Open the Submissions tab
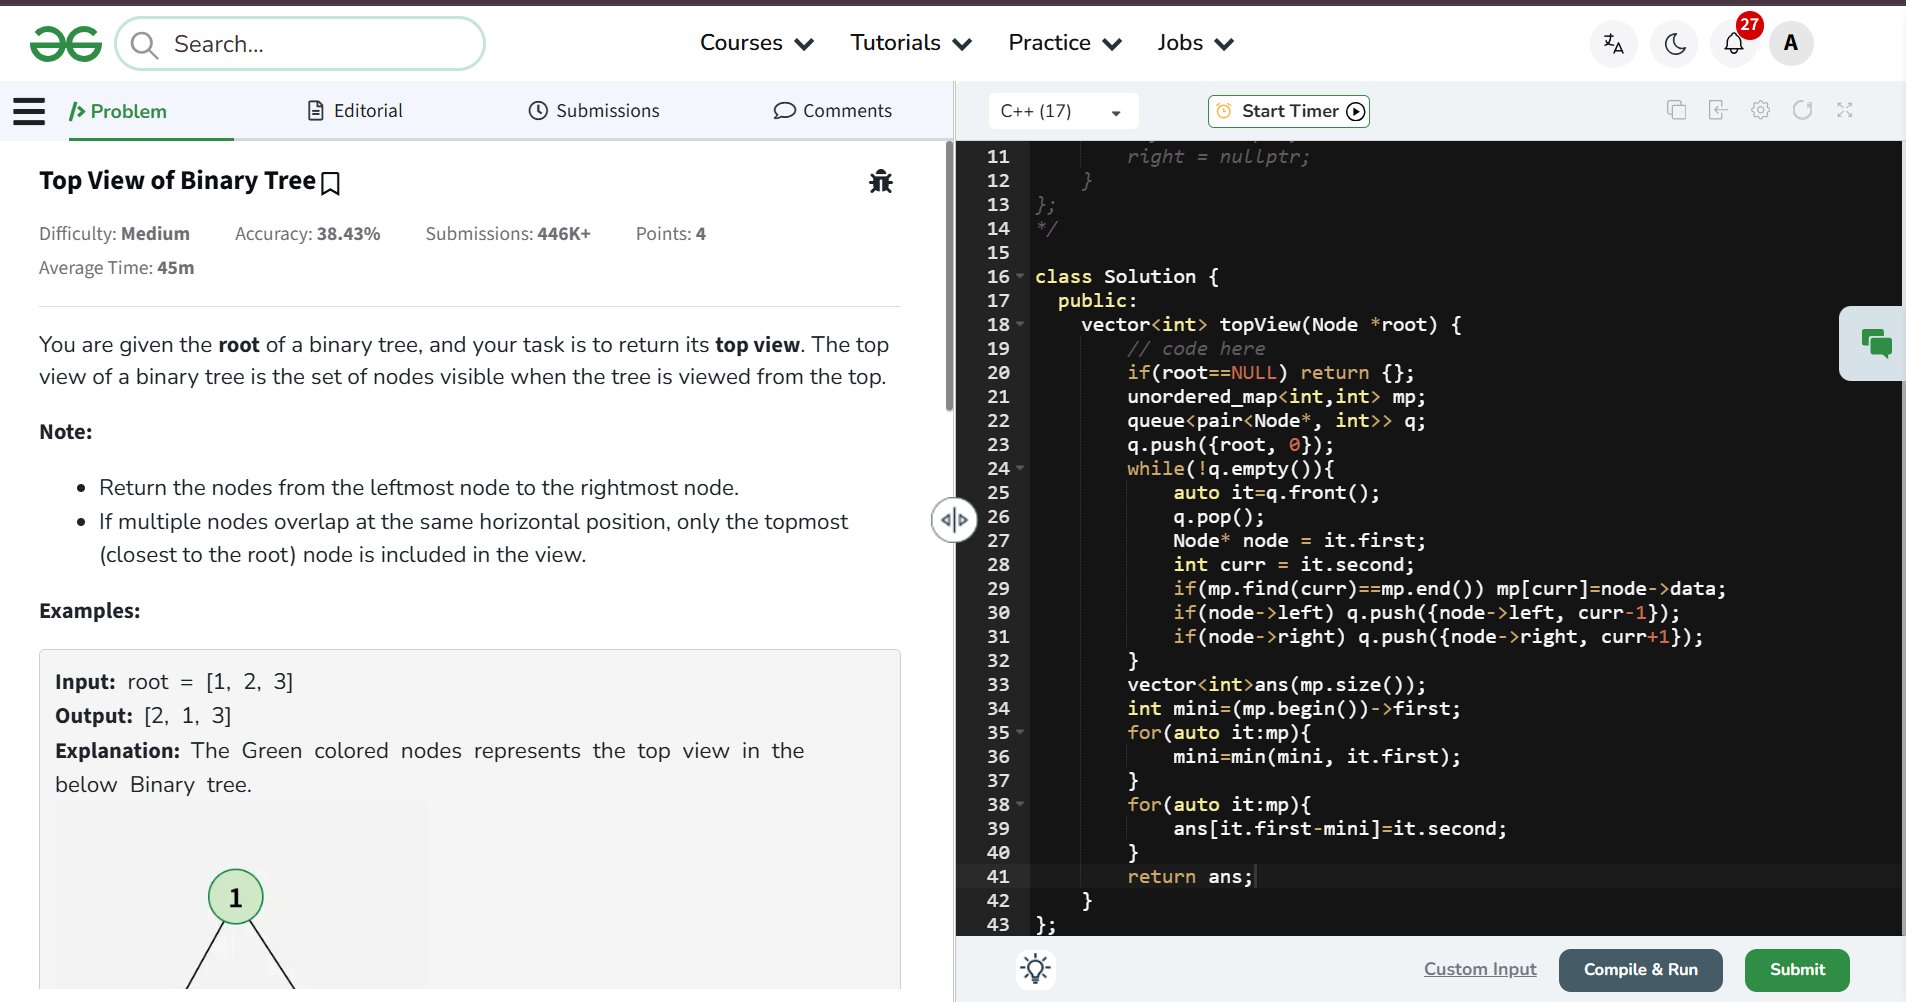Screen dimensions: 1906x1002 point(594,111)
